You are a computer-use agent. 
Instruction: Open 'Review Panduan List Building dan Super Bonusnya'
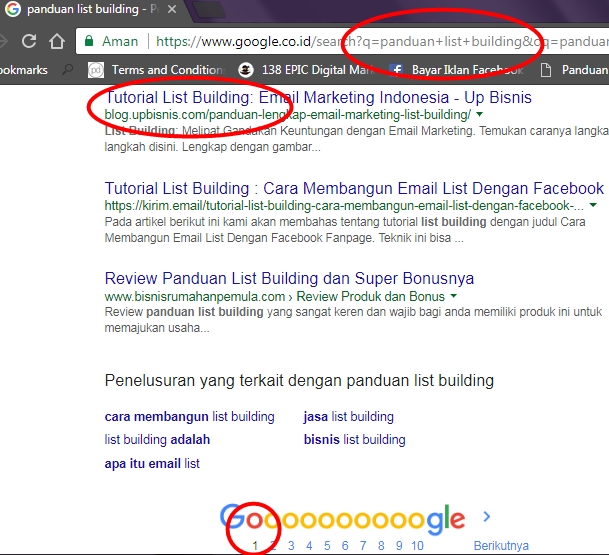click(x=289, y=278)
